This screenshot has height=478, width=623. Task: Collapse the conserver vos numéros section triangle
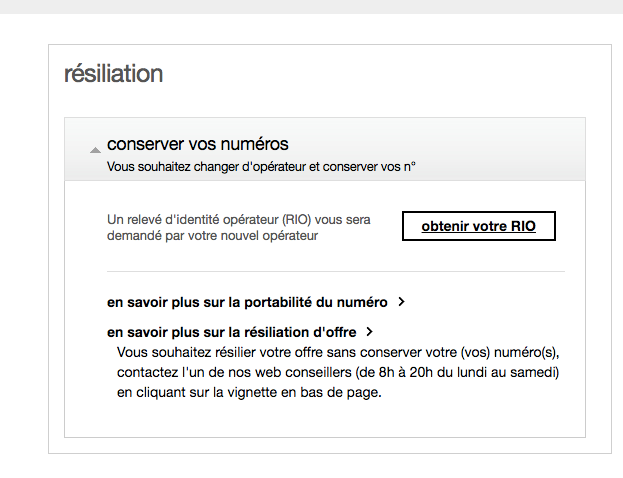[x=95, y=150]
